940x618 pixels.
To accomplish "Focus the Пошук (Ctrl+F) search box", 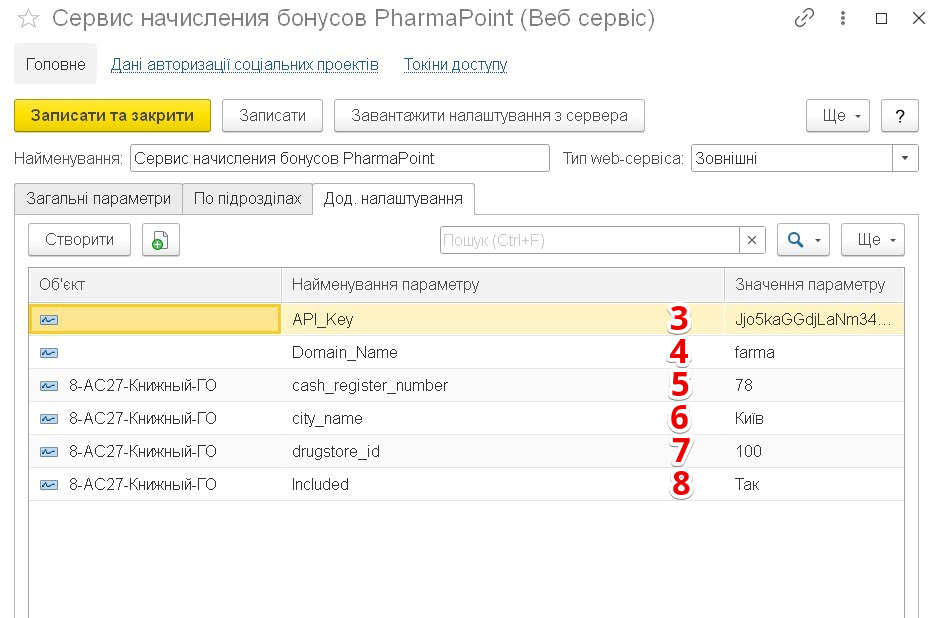I will coord(589,240).
